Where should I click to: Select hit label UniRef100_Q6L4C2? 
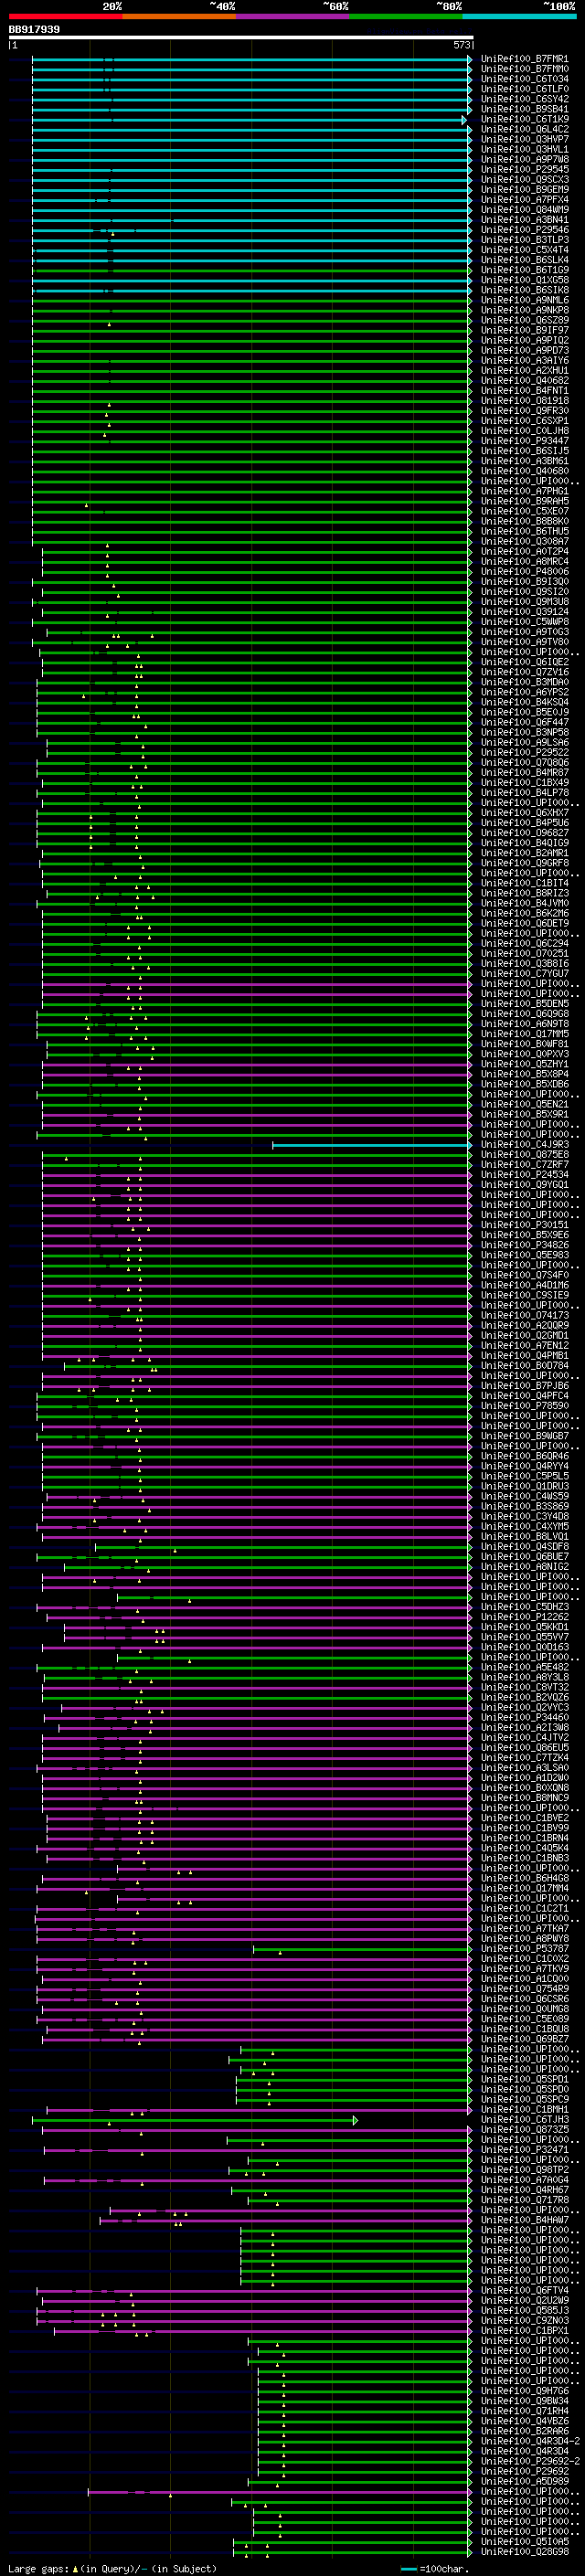525,129
